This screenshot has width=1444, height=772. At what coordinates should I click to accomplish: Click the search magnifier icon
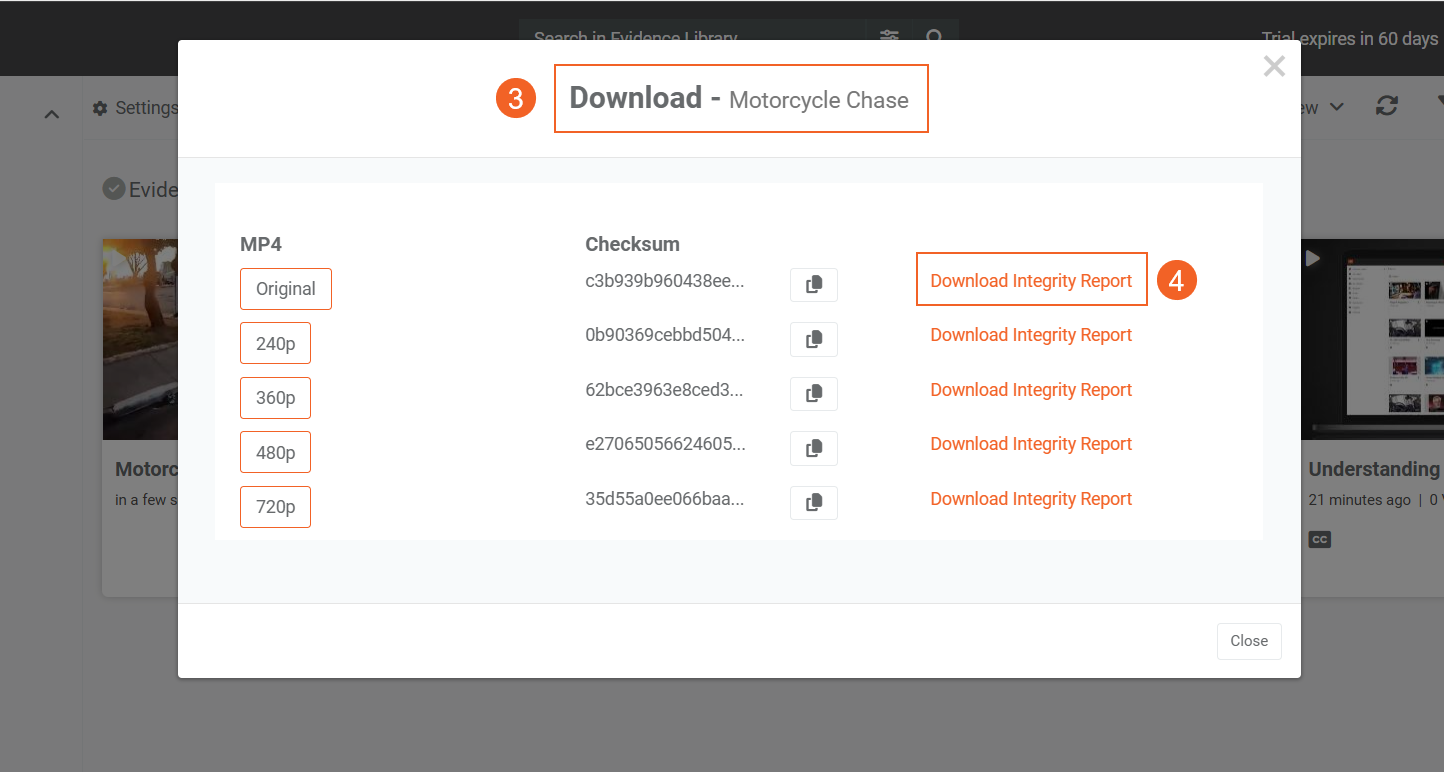click(935, 38)
